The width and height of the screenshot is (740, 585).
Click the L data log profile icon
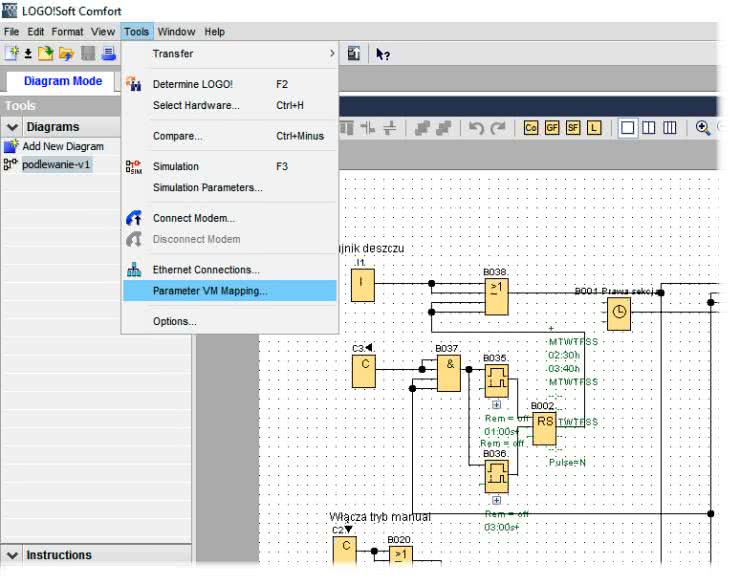pos(594,128)
